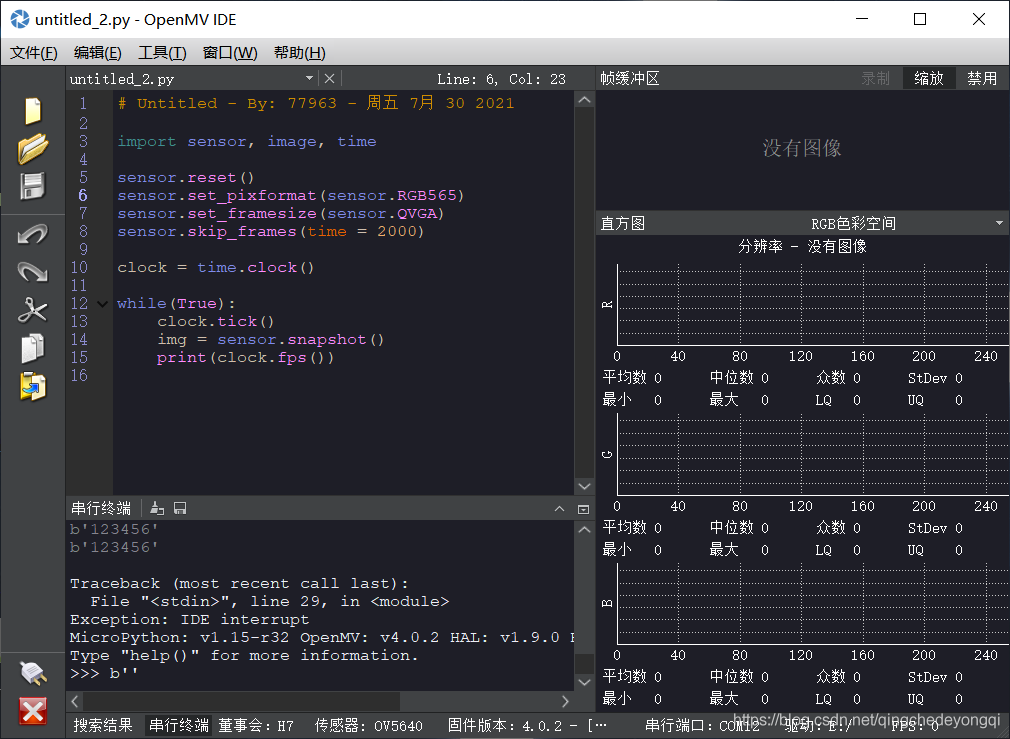1010x739 pixels.
Task: Click the R channel histogram graph
Action: tap(813, 305)
